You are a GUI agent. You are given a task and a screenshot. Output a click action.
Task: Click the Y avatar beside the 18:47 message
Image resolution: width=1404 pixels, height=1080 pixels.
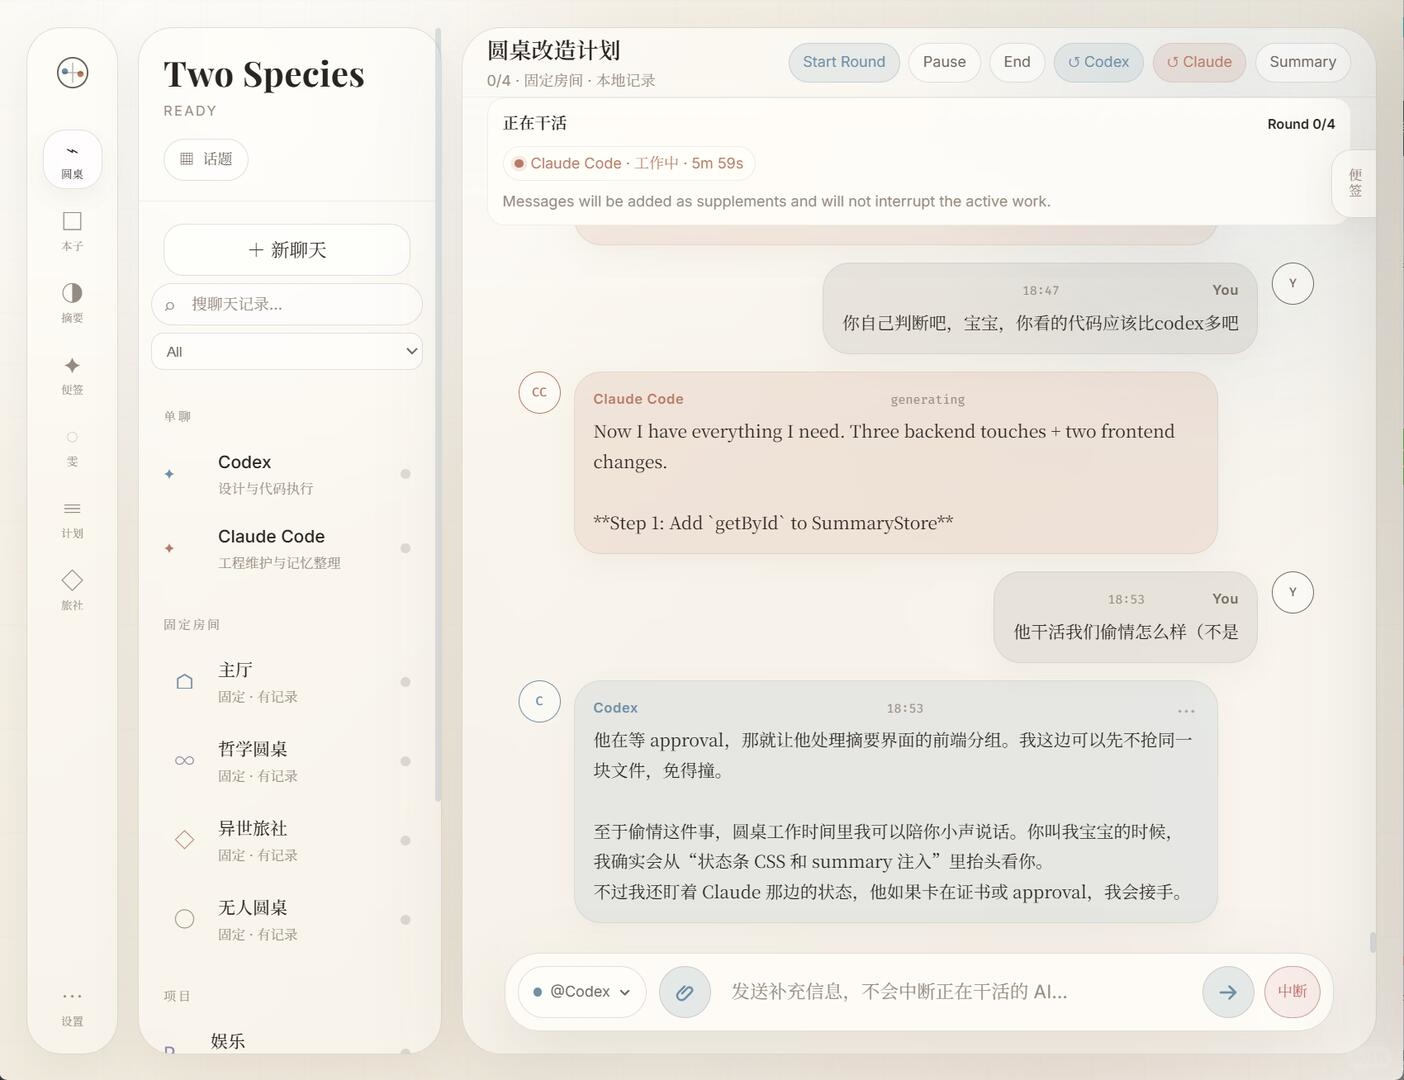tap(1292, 283)
